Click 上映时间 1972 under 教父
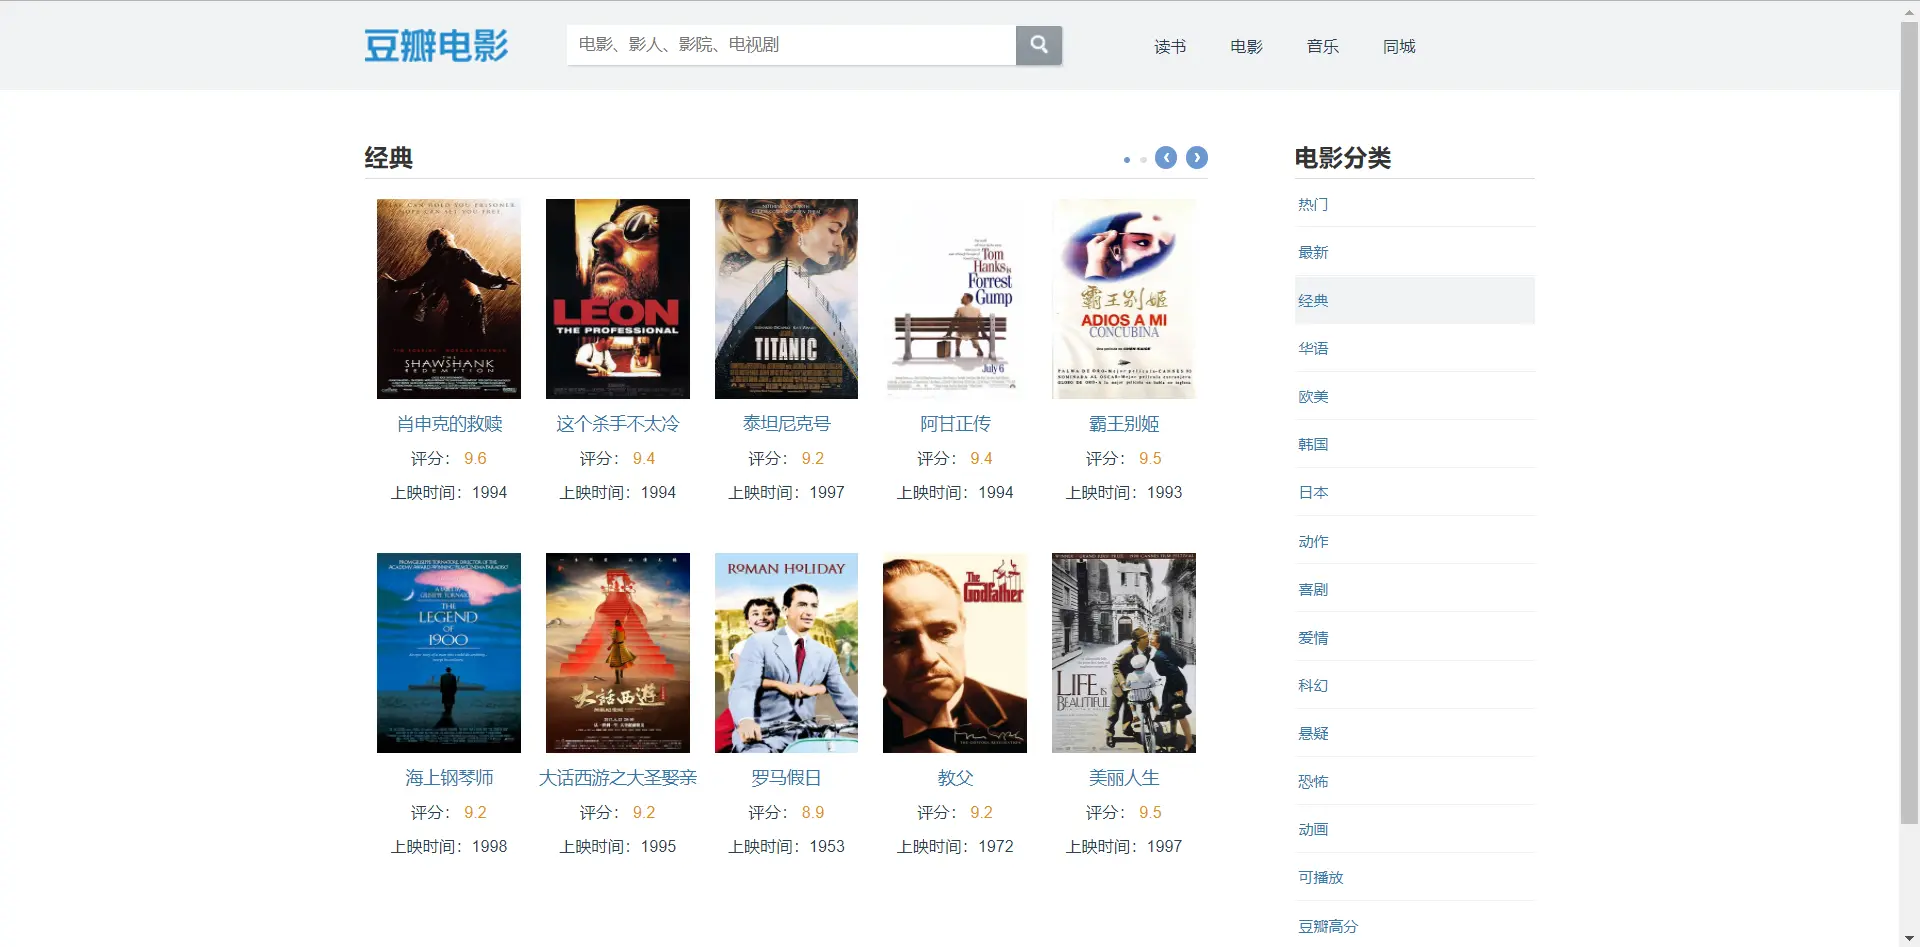Screen dimensions: 1920x947 coord(955,847)
